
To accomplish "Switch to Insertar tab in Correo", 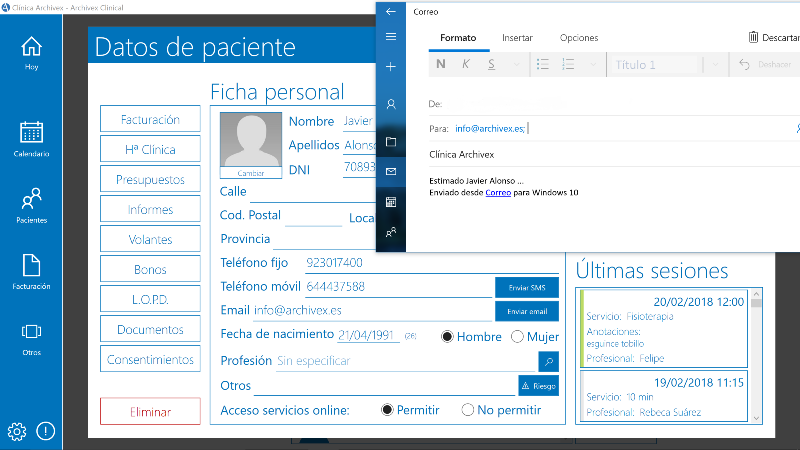I will (517, 38).
